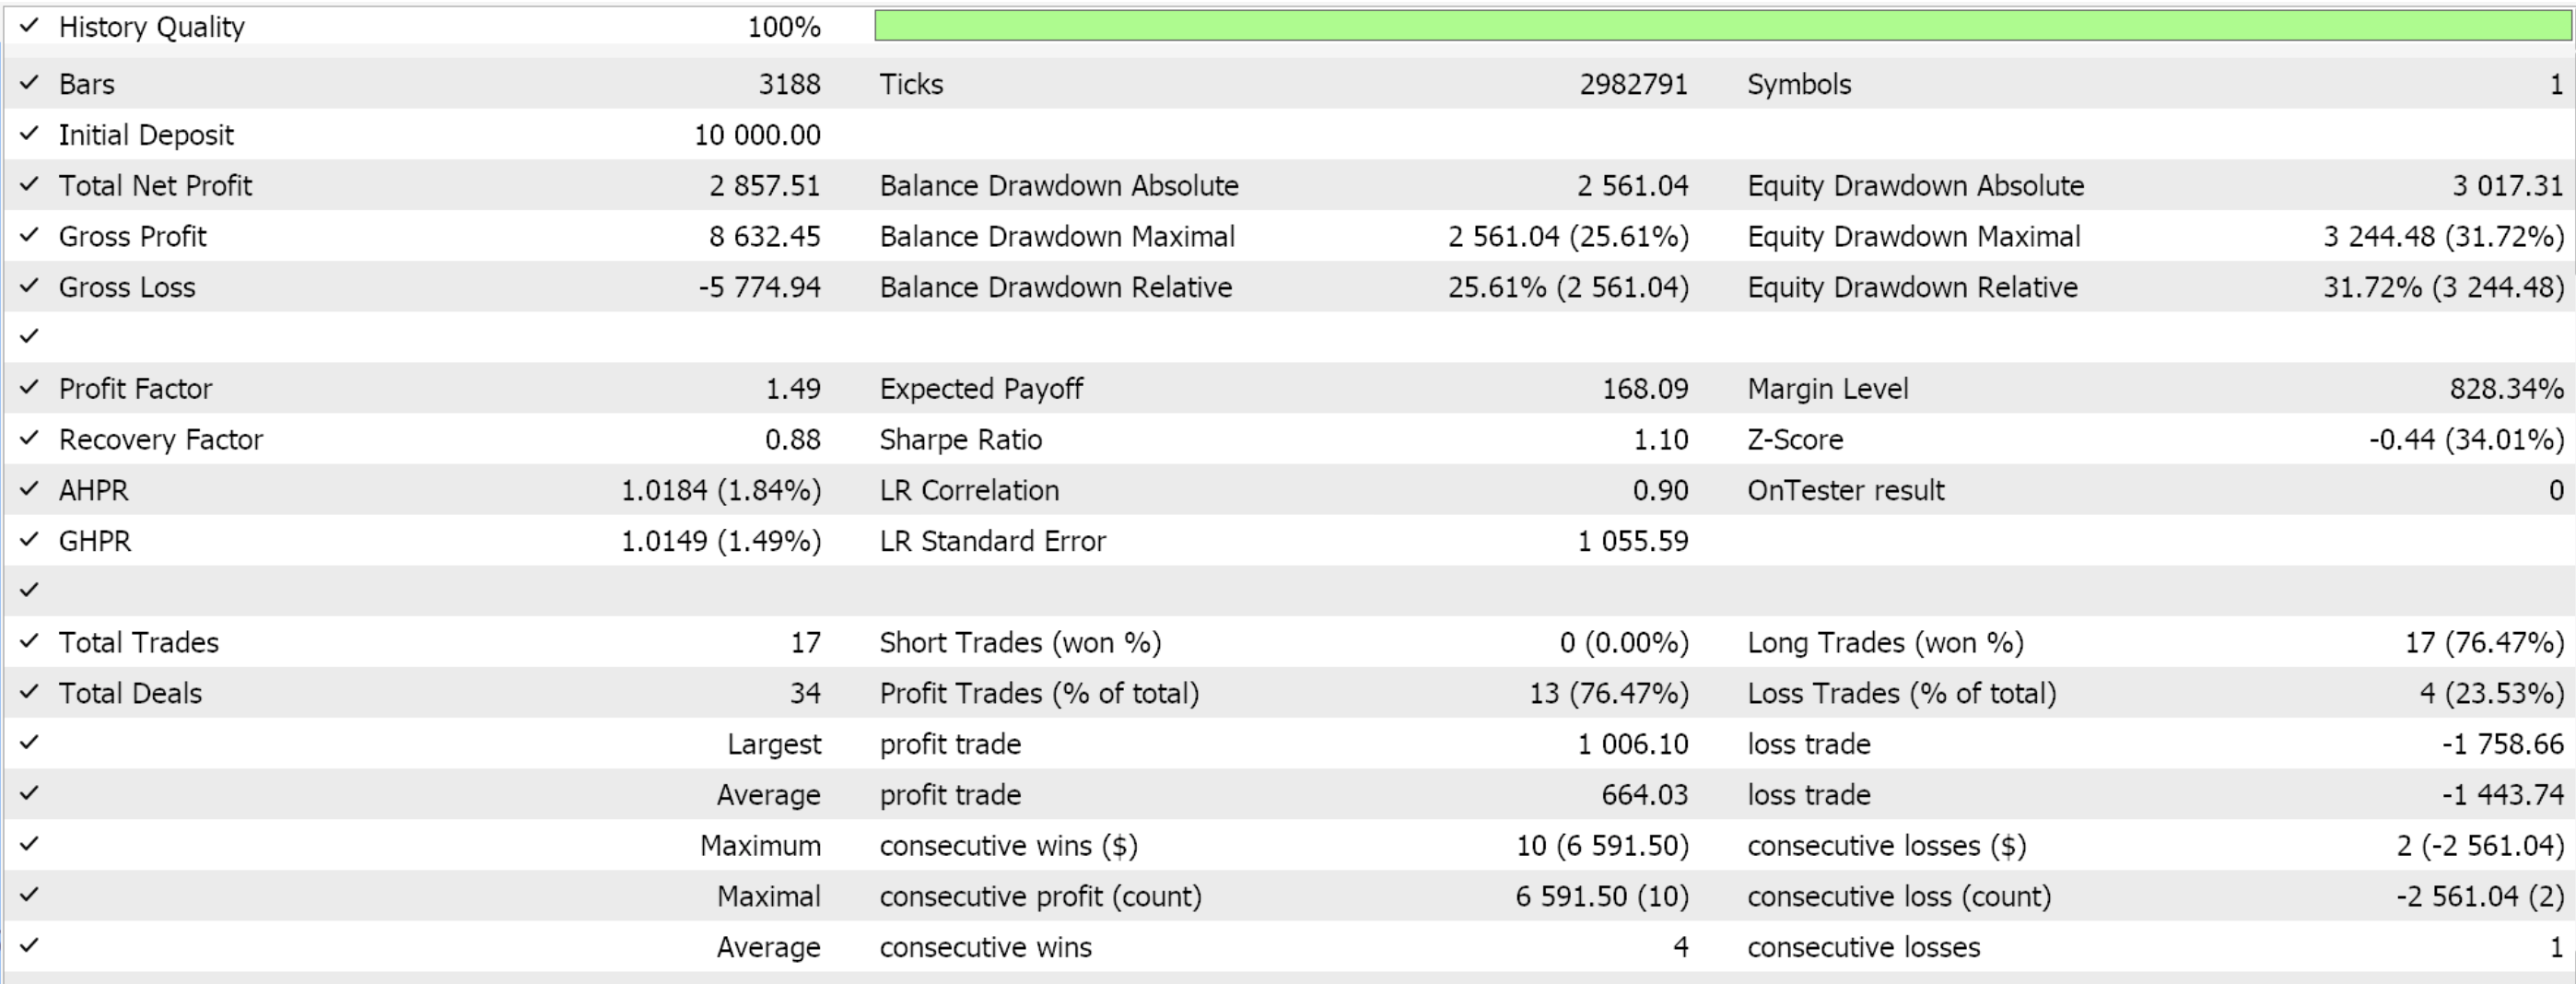Select the Long Trades value 17 (76.47%)
2576x984 pixels.
tap(2485, 643)
